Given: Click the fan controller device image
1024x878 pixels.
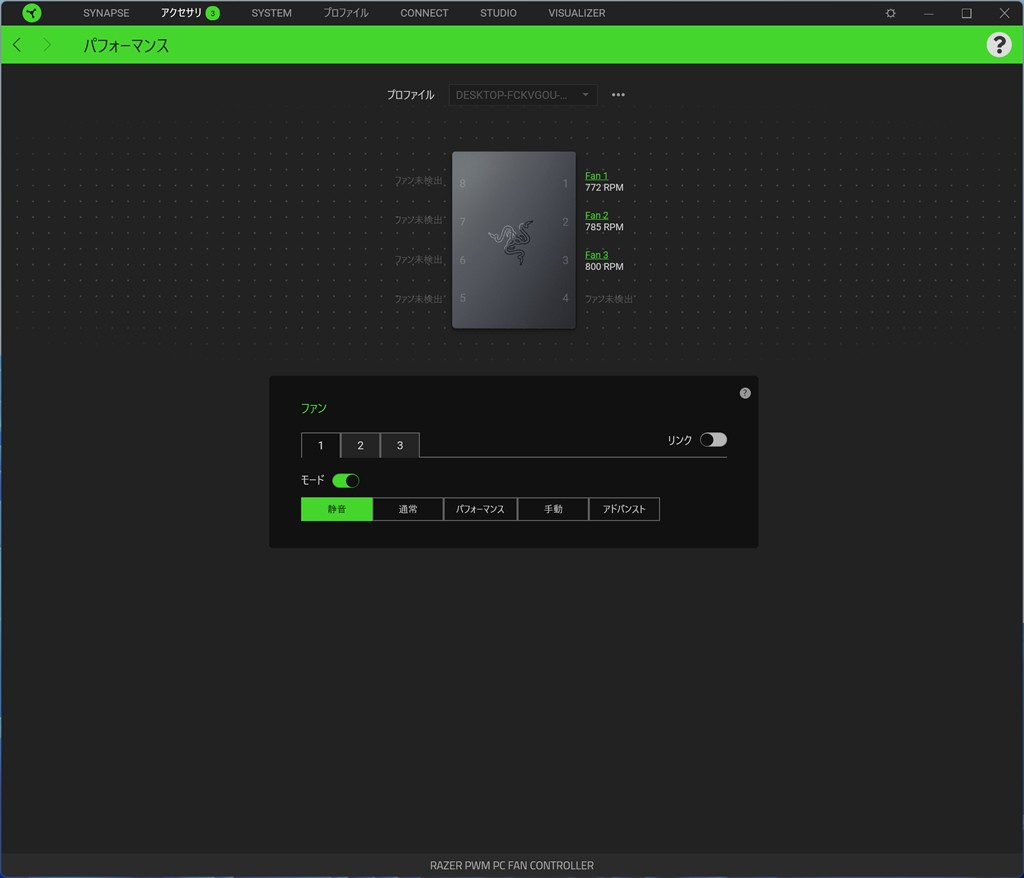Looking at the screenshot, I should (514, 240).
